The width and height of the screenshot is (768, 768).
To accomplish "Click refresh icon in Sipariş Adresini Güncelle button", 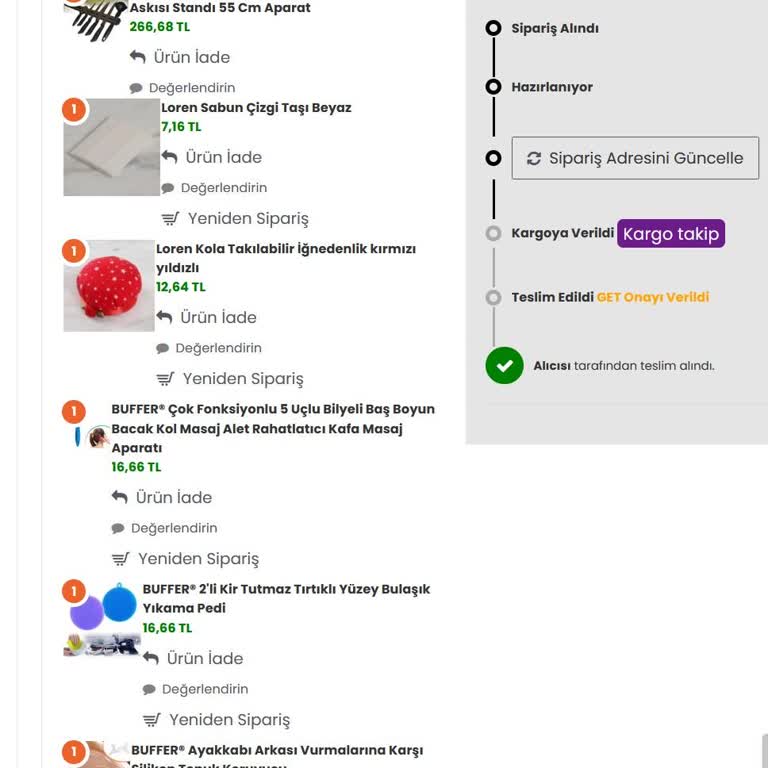I will (x=534, y=158).
